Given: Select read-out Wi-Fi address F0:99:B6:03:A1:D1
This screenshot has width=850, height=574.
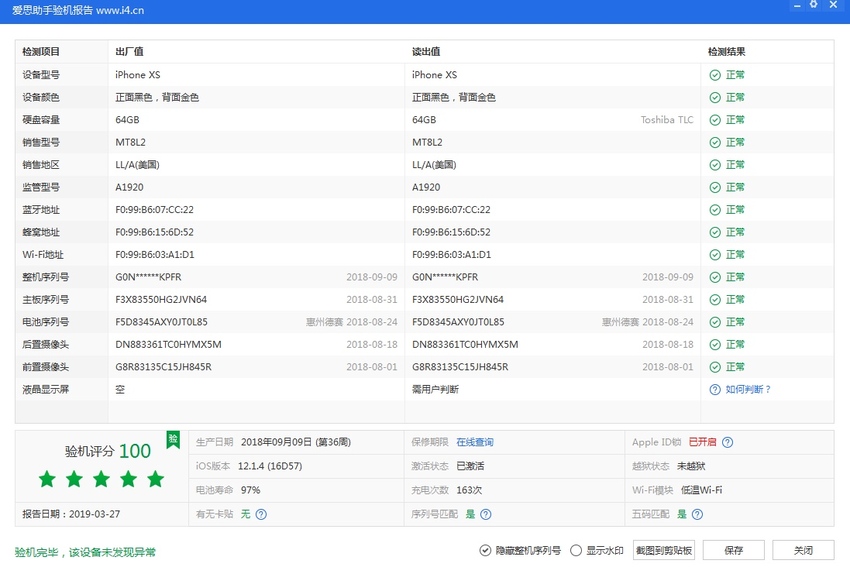Looking at the screenshot, I should 451,255.
